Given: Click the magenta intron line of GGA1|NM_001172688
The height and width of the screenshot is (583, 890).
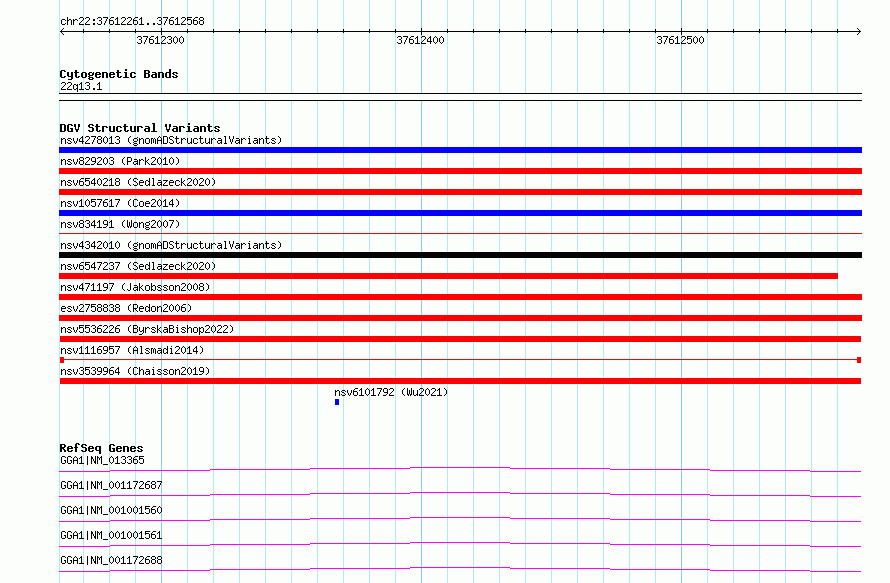Looking at the screenshot, I should point(460,568).
